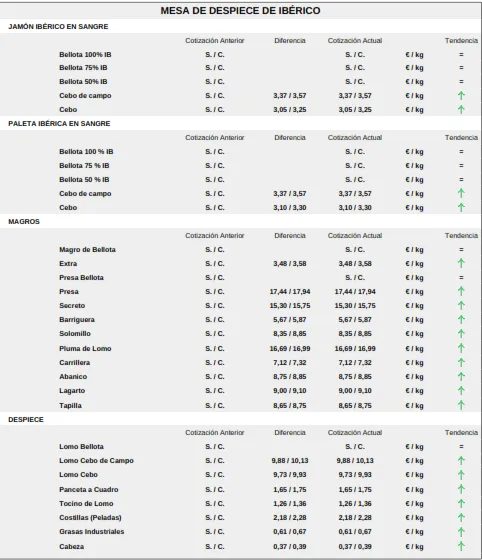Click the title MESA DE DESPIECE DE IBÉRICO

[x=240, y=11]
